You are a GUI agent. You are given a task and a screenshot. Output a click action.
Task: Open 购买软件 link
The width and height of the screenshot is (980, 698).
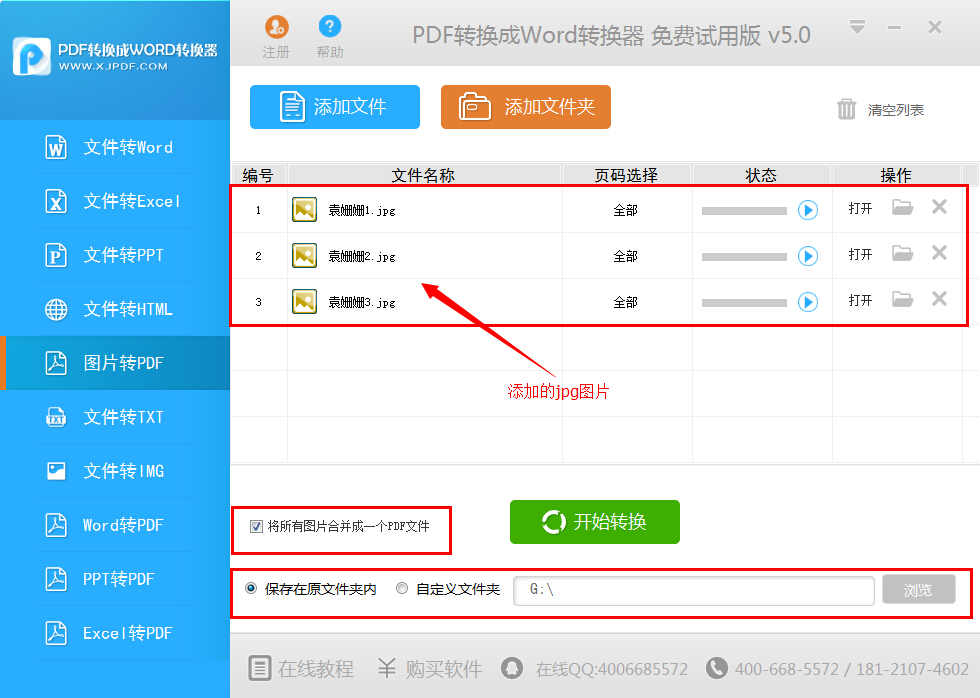coord(430,669)
